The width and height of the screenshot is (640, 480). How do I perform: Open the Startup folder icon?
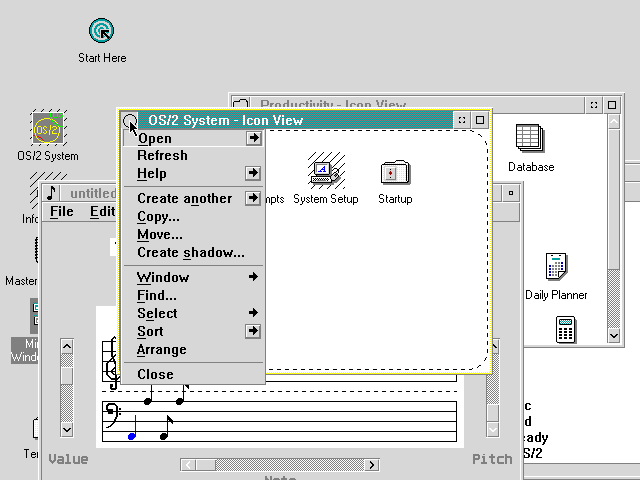pyautogui.click(x=395, y=172)
